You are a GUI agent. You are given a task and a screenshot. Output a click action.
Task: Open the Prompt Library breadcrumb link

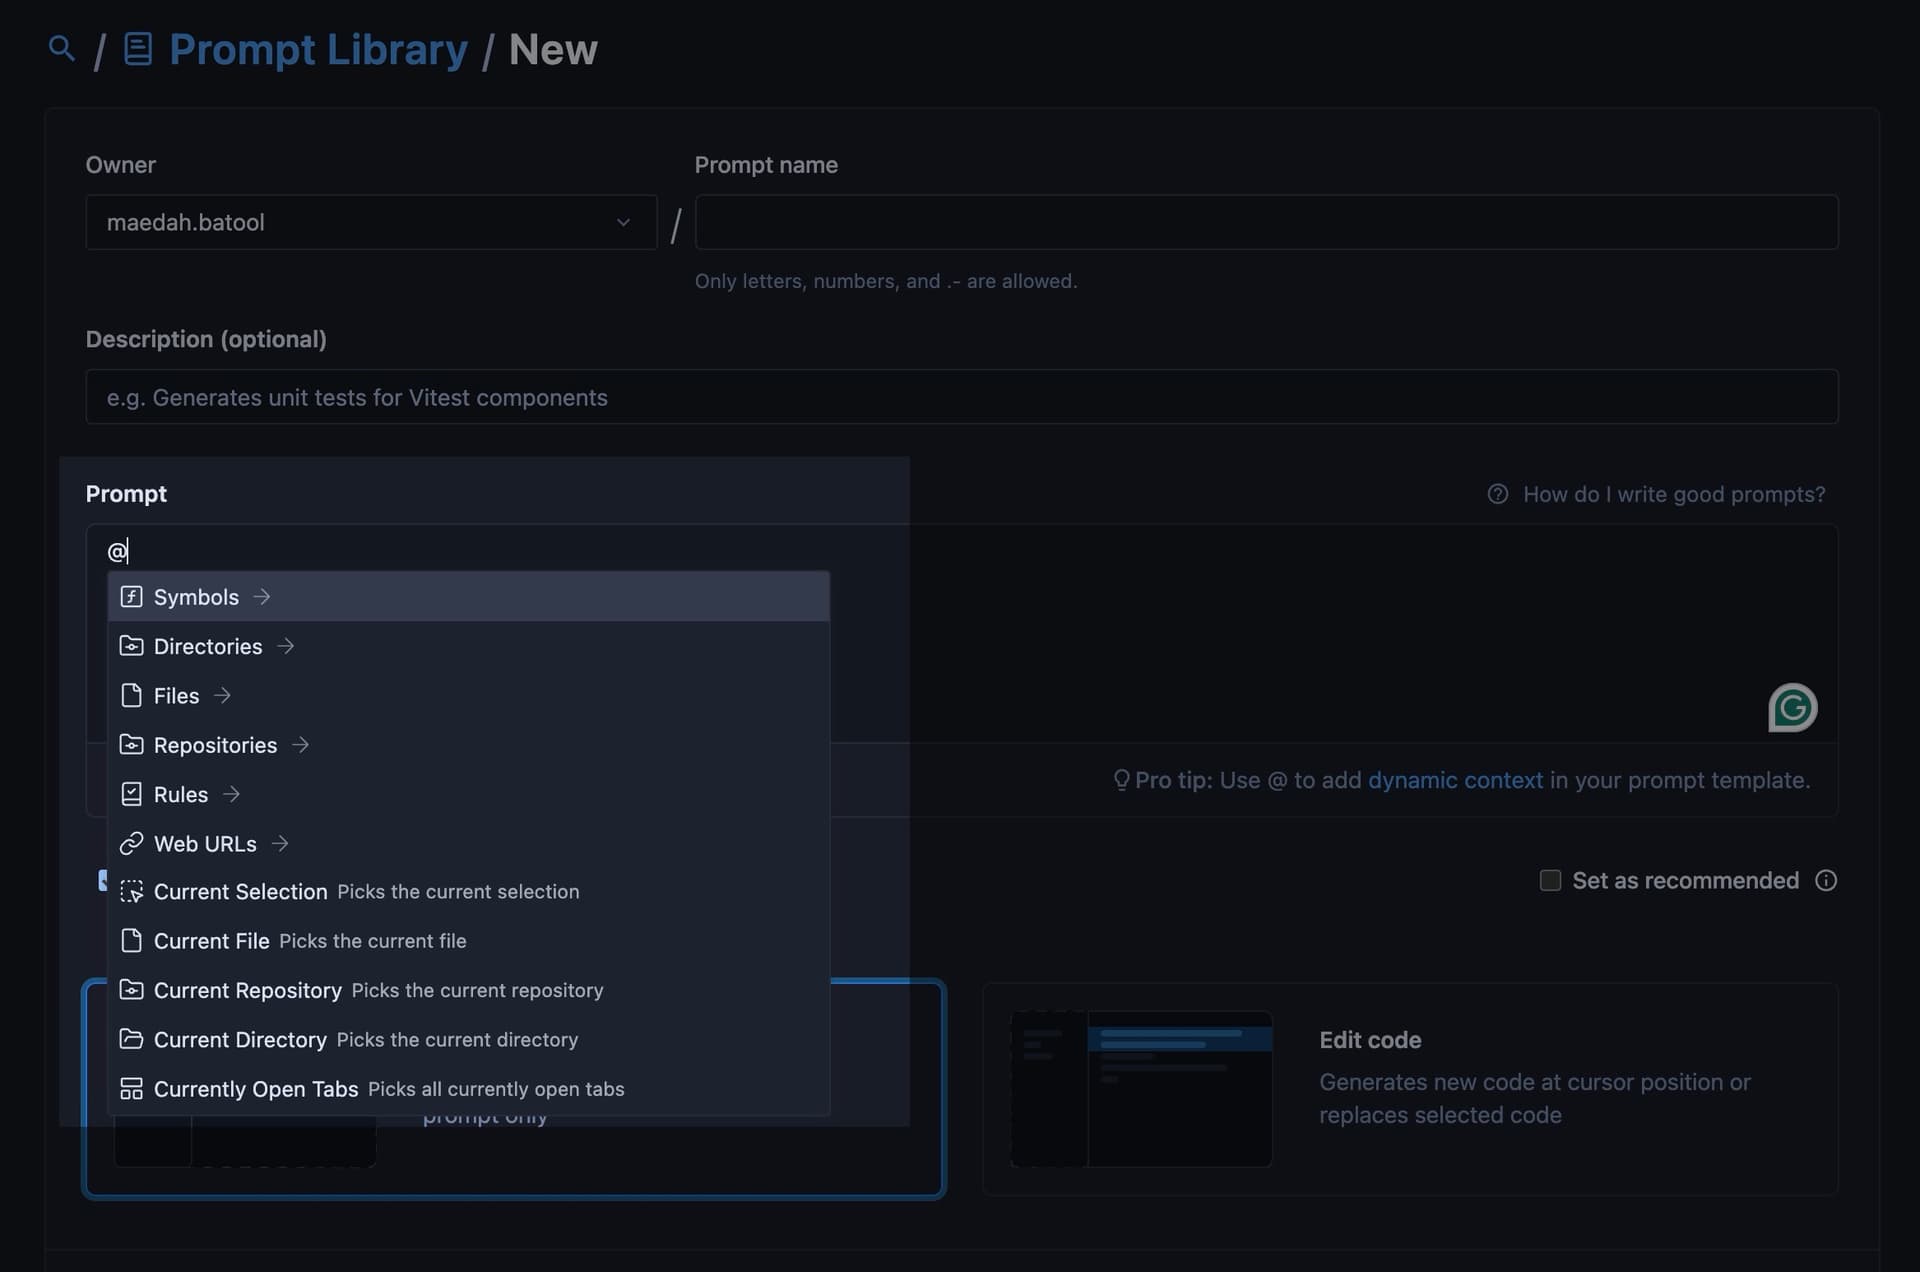point(318,49)
